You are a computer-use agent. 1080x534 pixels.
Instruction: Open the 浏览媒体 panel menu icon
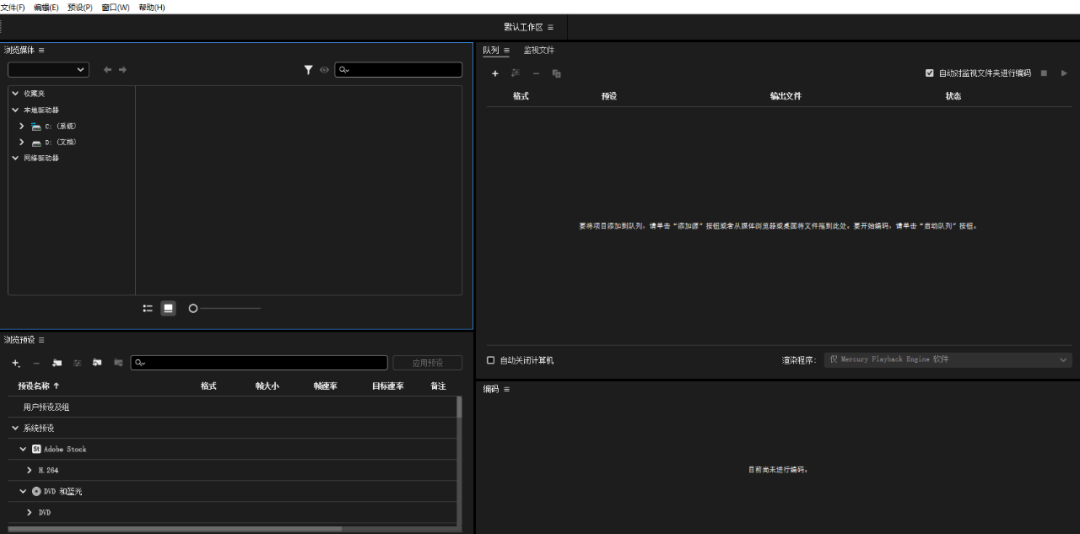coord(41,50)
